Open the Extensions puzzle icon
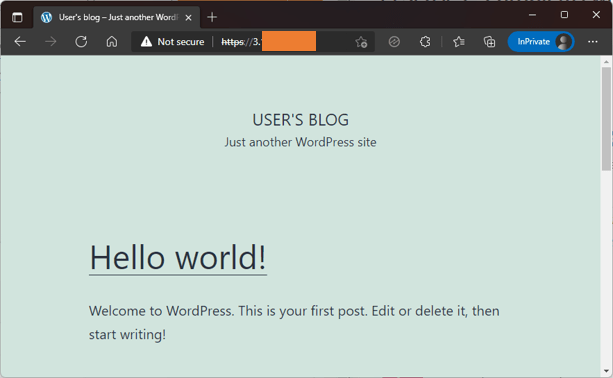This screenshot has height=378, width=613. [425, 41]
